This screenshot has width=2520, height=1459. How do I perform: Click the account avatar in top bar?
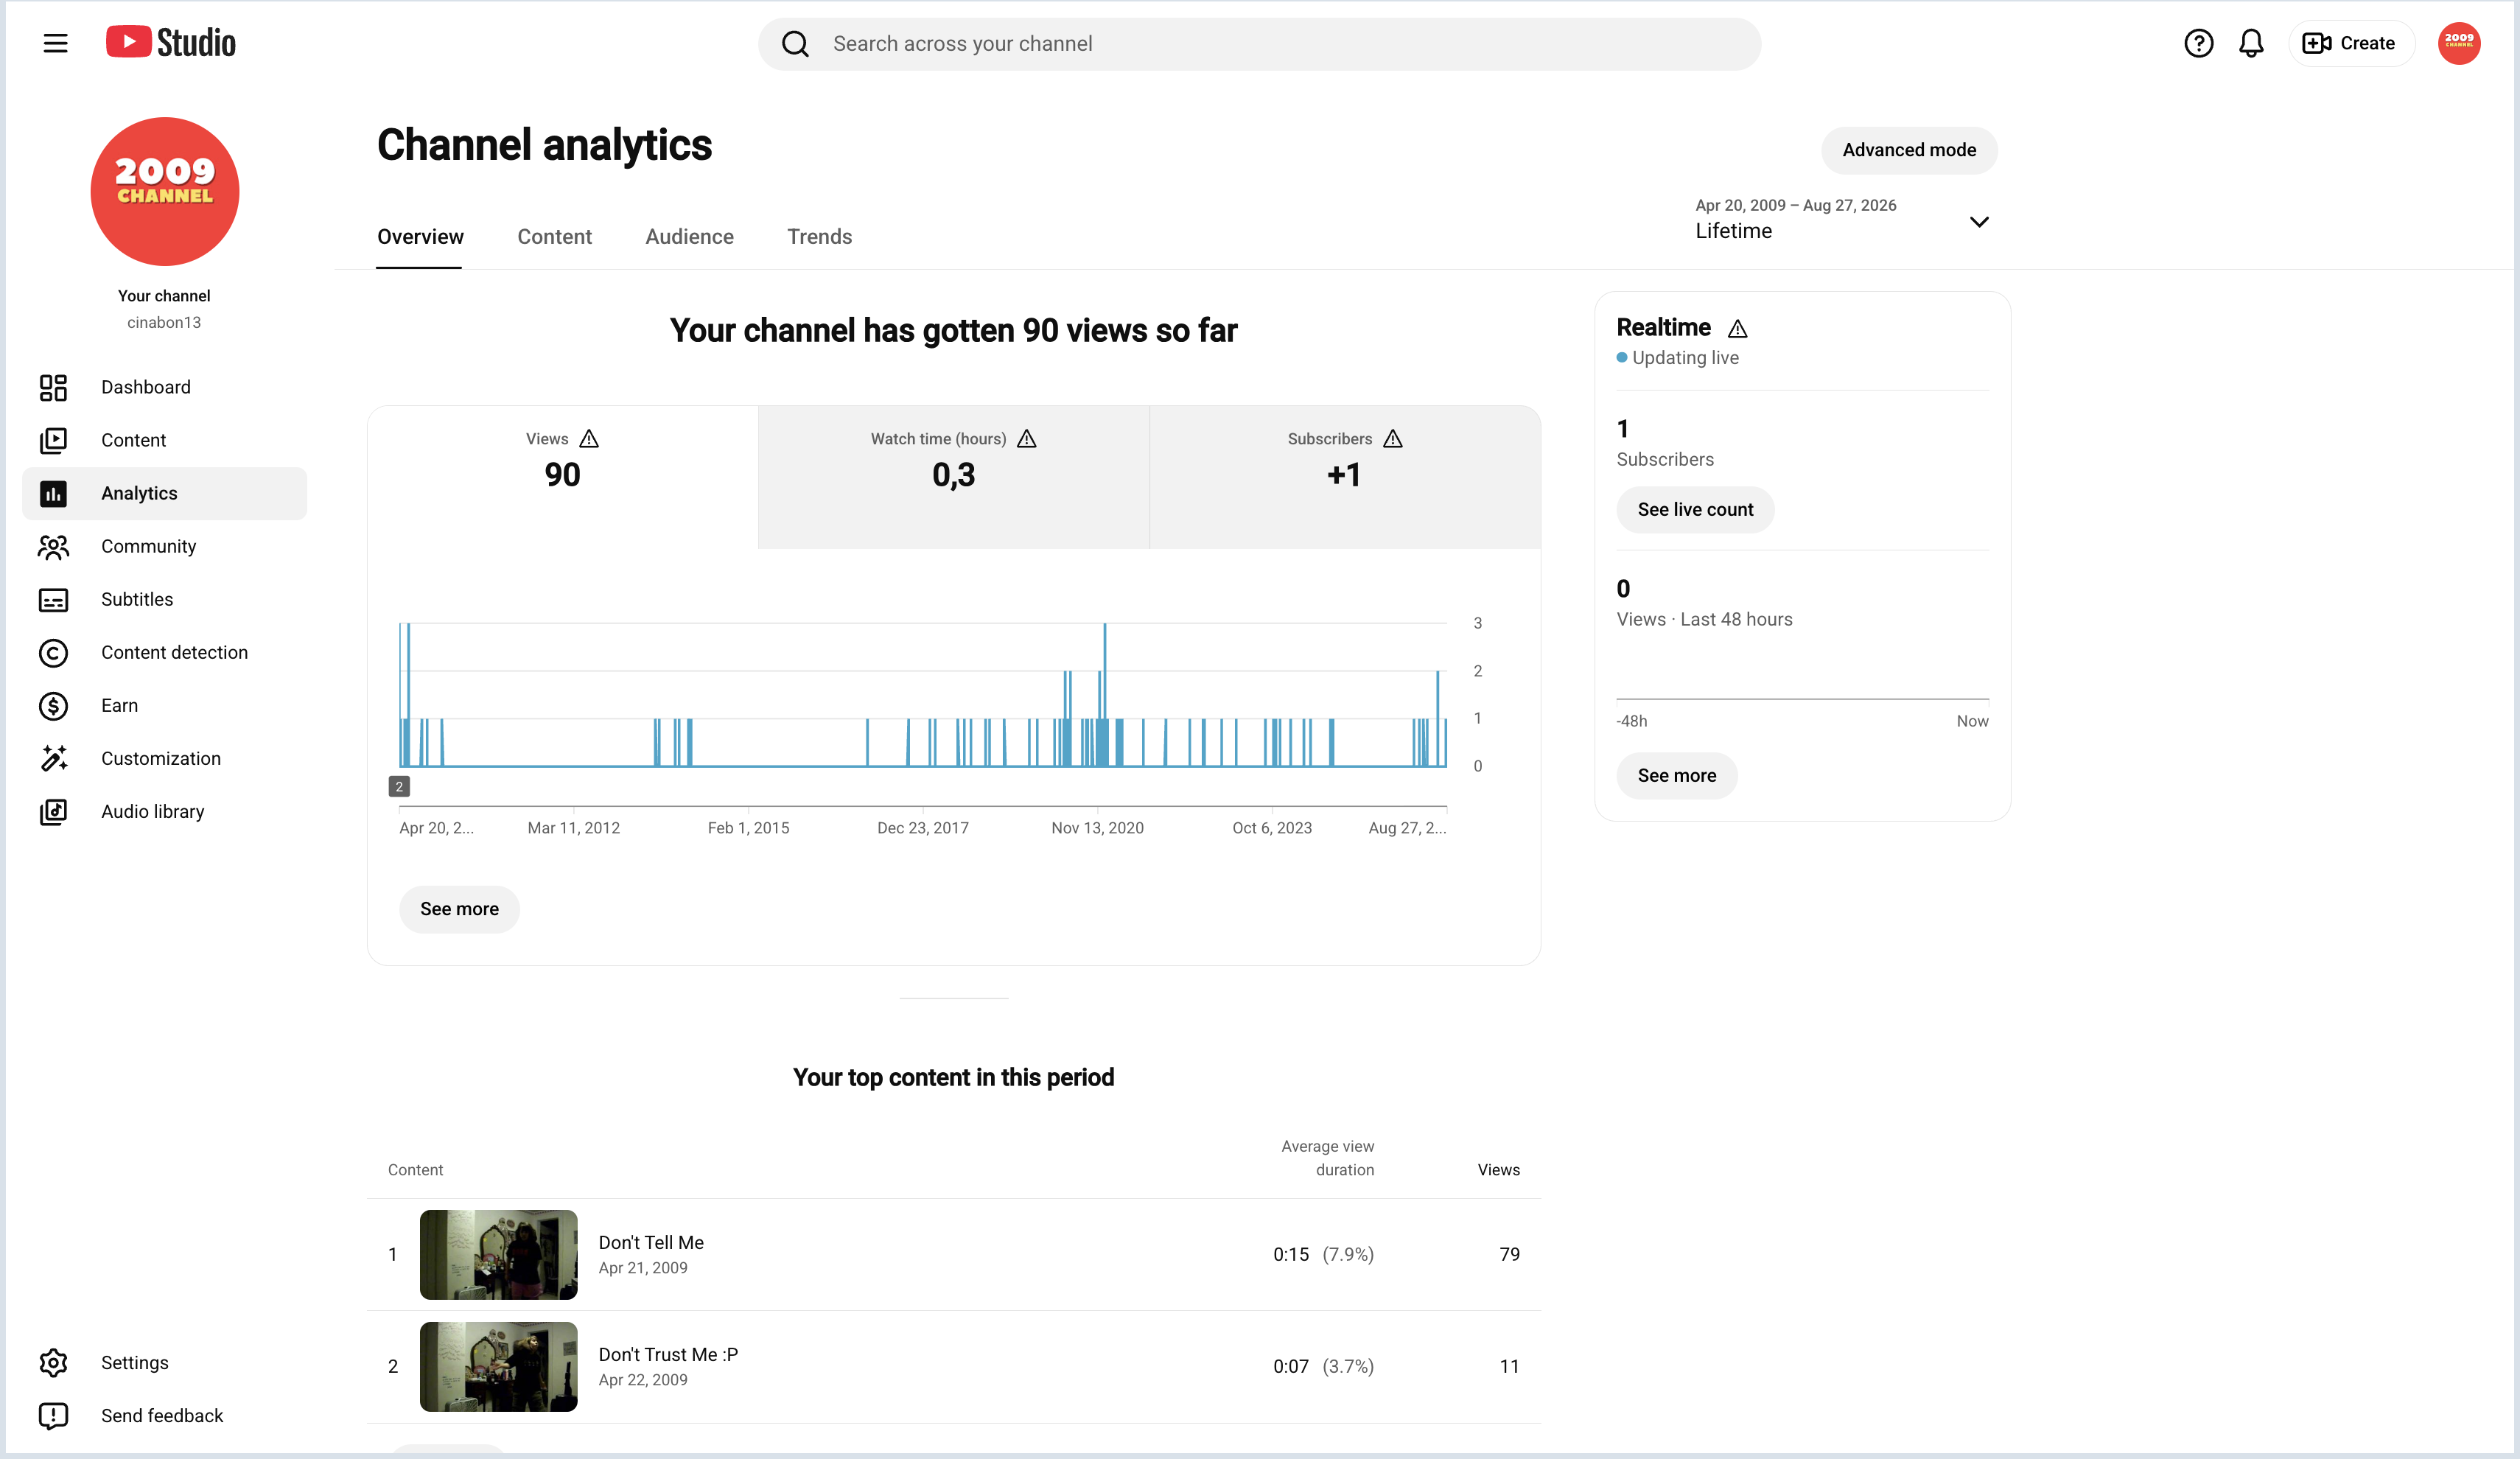(2459, 43)
